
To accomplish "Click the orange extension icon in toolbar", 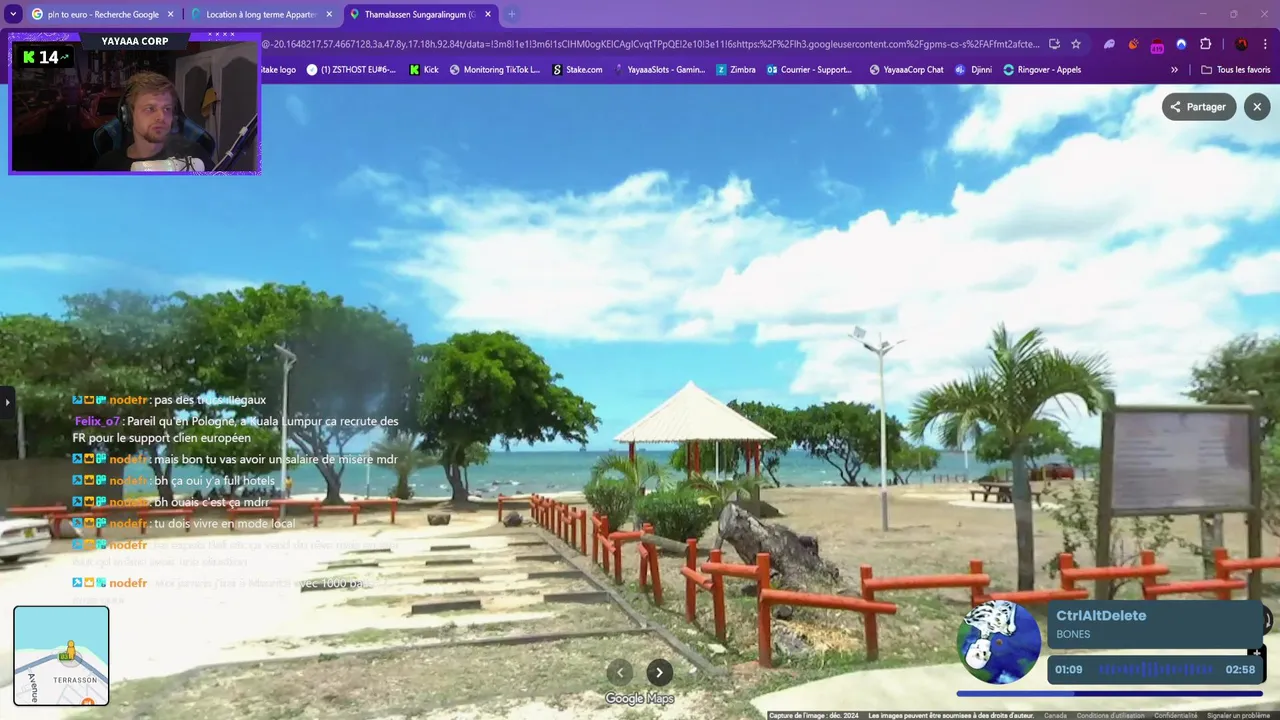I will [x=1133, y=44].
